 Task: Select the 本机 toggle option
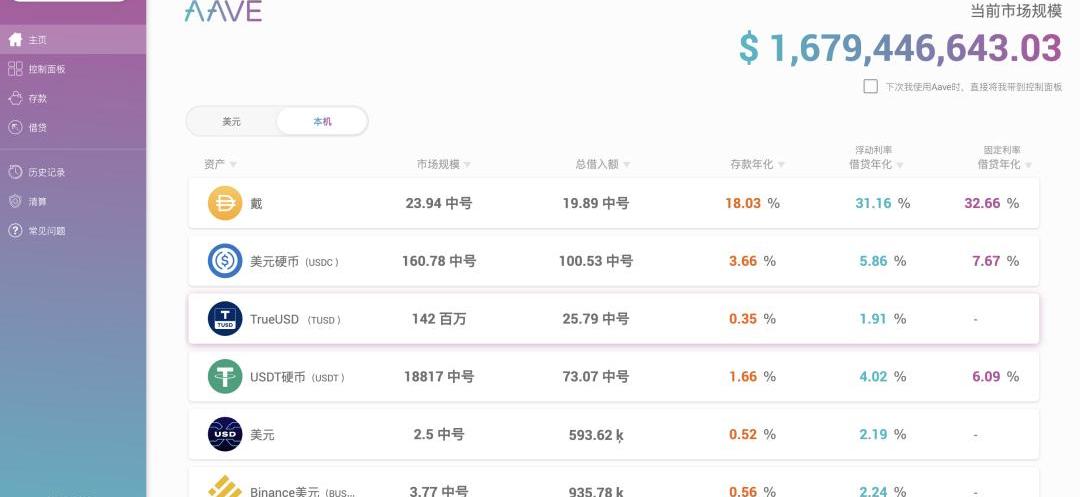[x=322, y=121]
